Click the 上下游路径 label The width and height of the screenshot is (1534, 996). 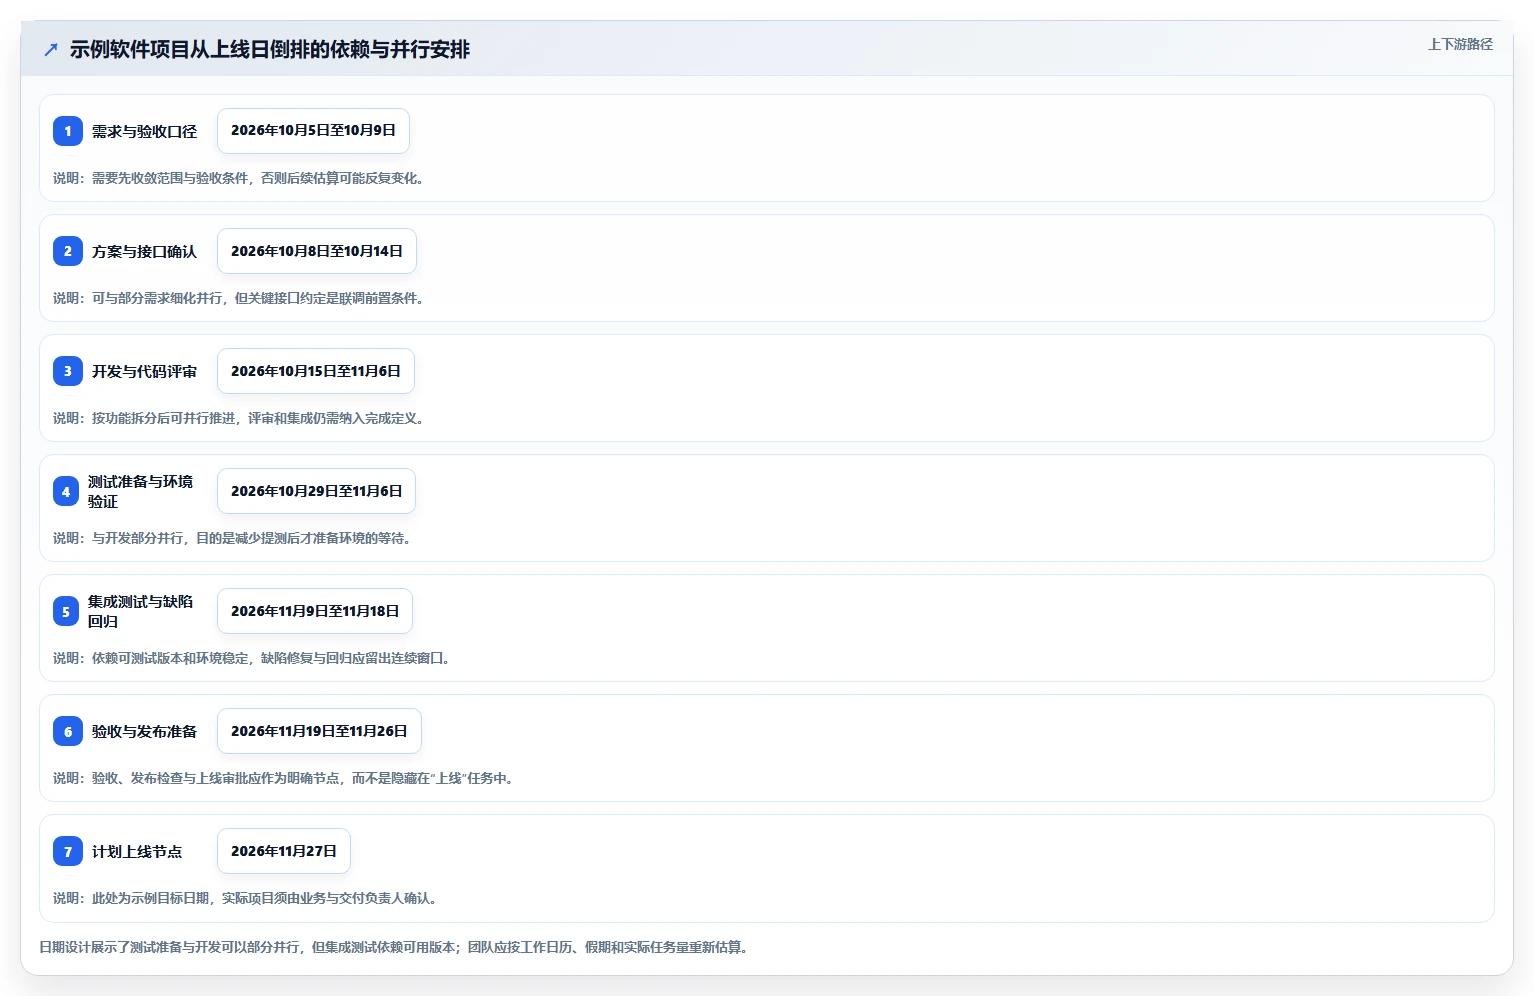1460,44
